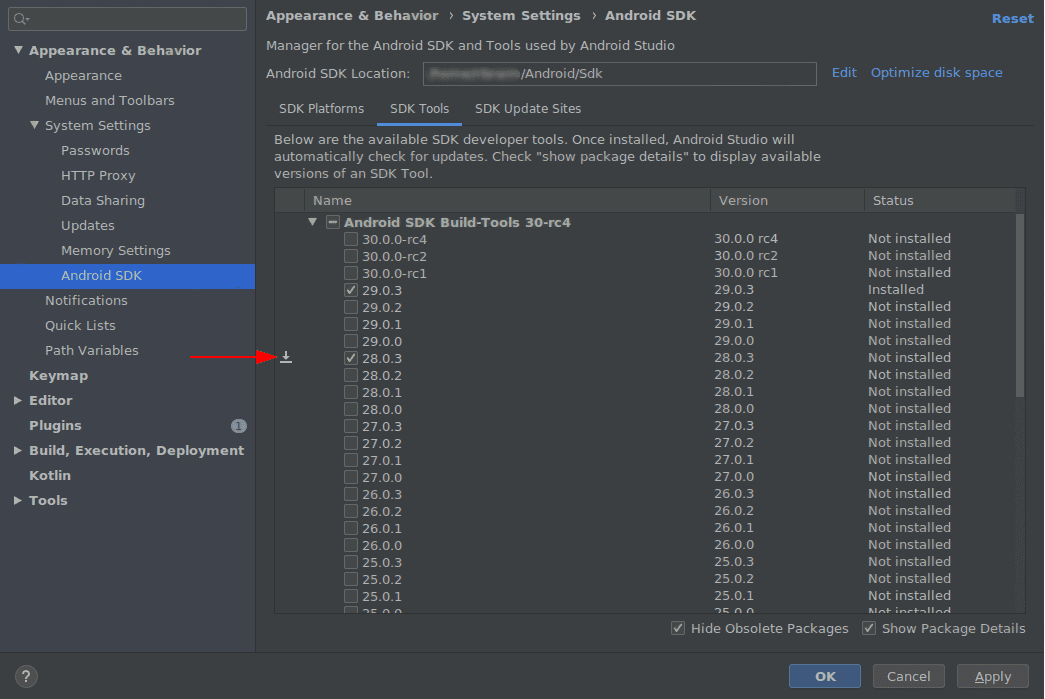
Task: Open the SDK Update Sites tab
Action: [x=527, y=108]
